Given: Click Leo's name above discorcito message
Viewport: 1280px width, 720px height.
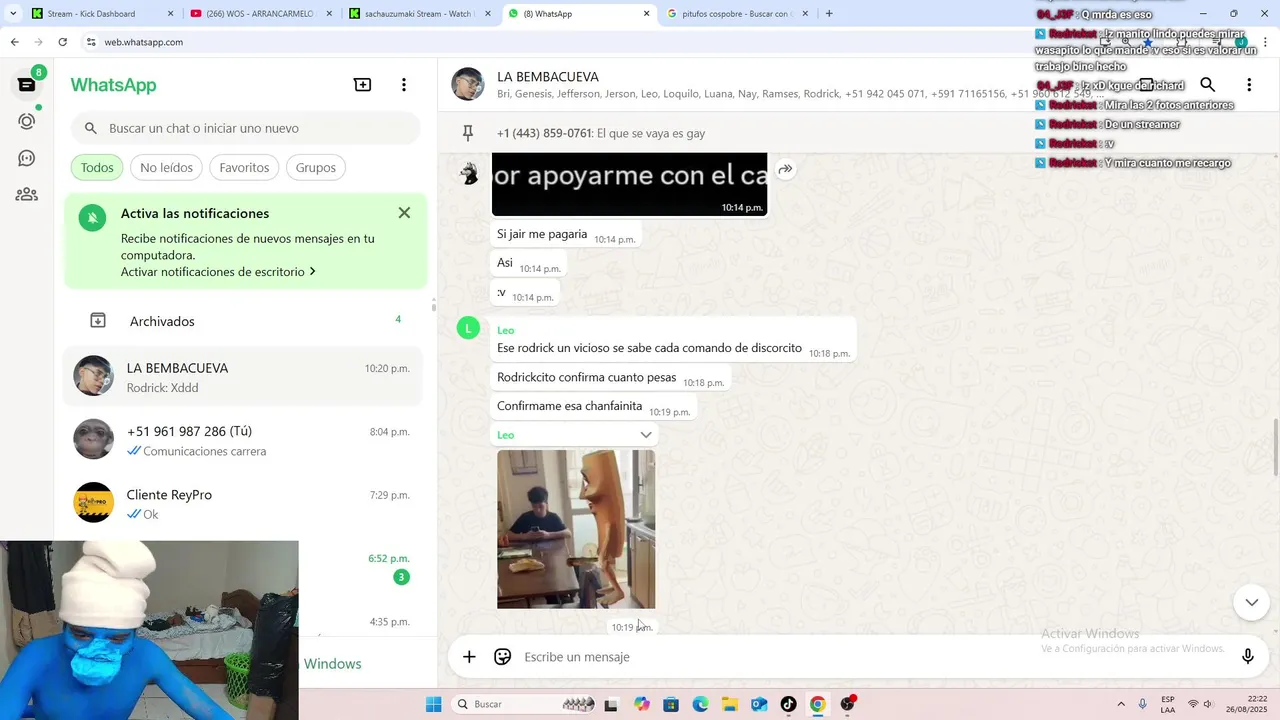Looking at the screenshot, I should (506, 330).
